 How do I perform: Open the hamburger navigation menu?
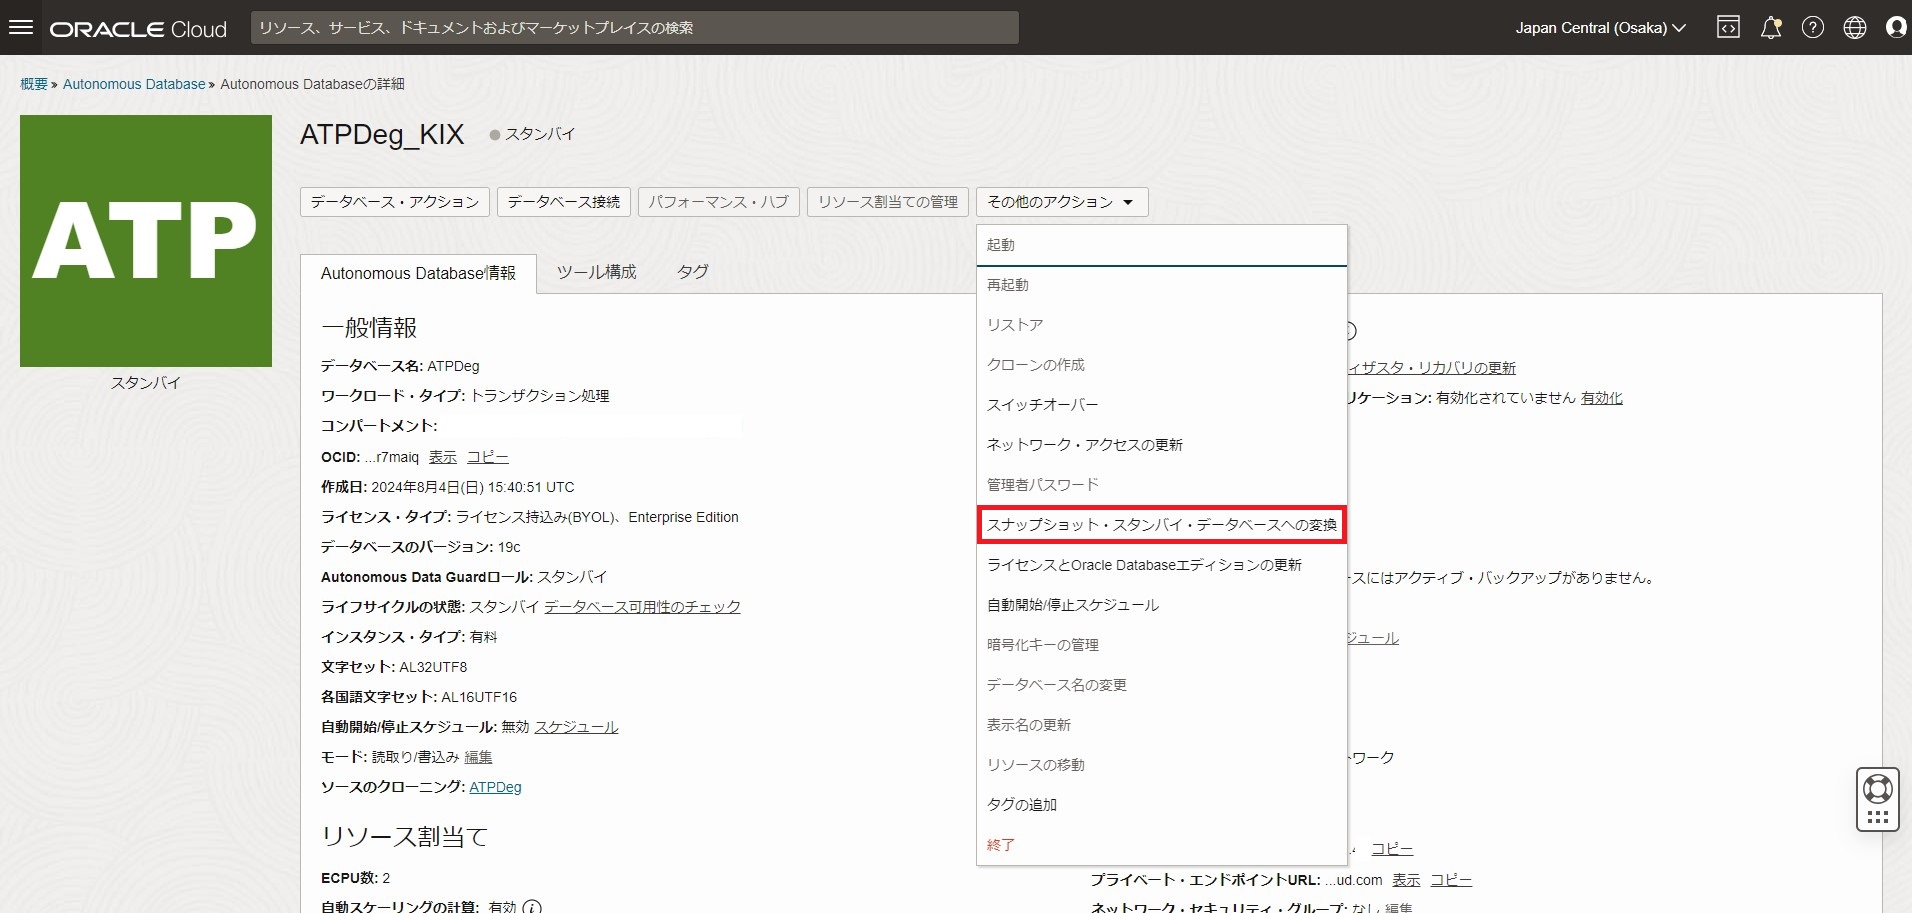[21, 28]
